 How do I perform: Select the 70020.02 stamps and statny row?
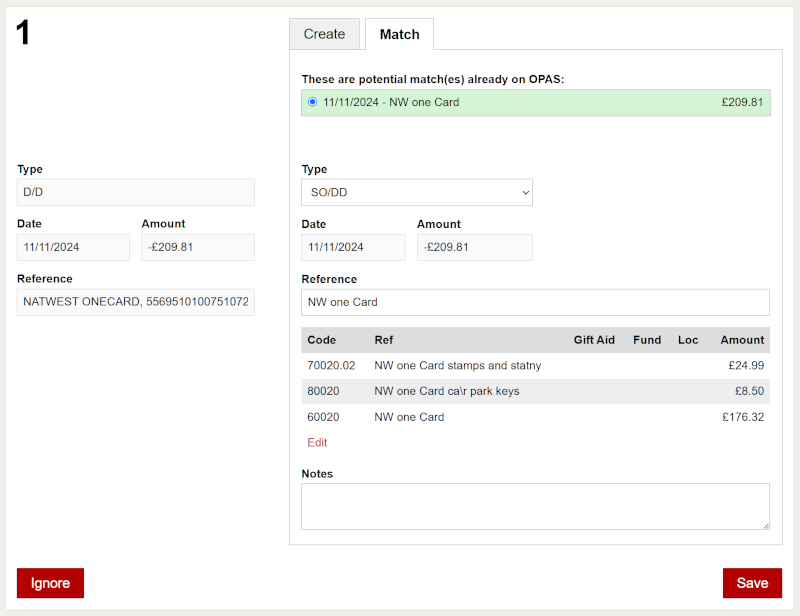535,365
